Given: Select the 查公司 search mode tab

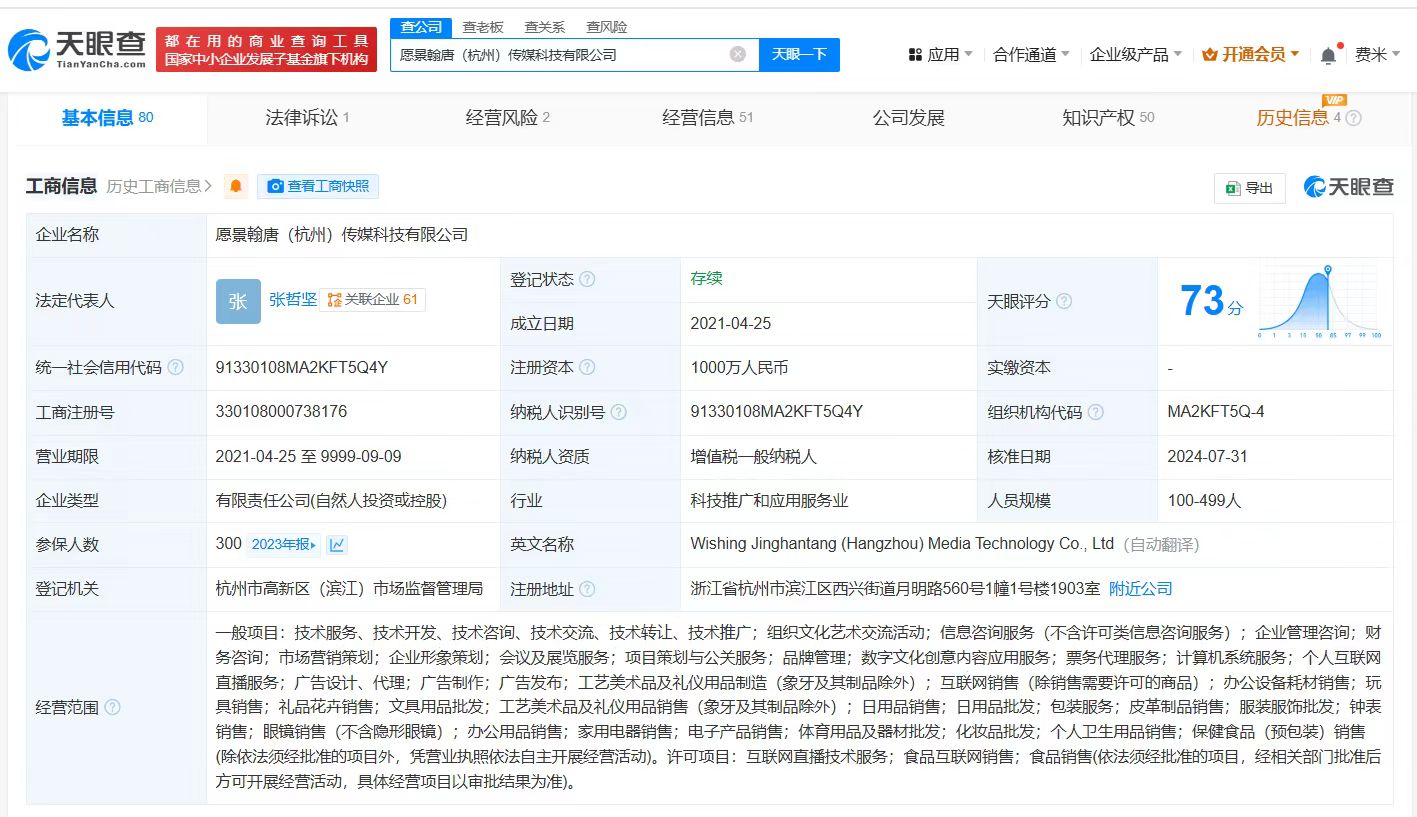Looking at the screenshot, I should [x=421, y=27].
